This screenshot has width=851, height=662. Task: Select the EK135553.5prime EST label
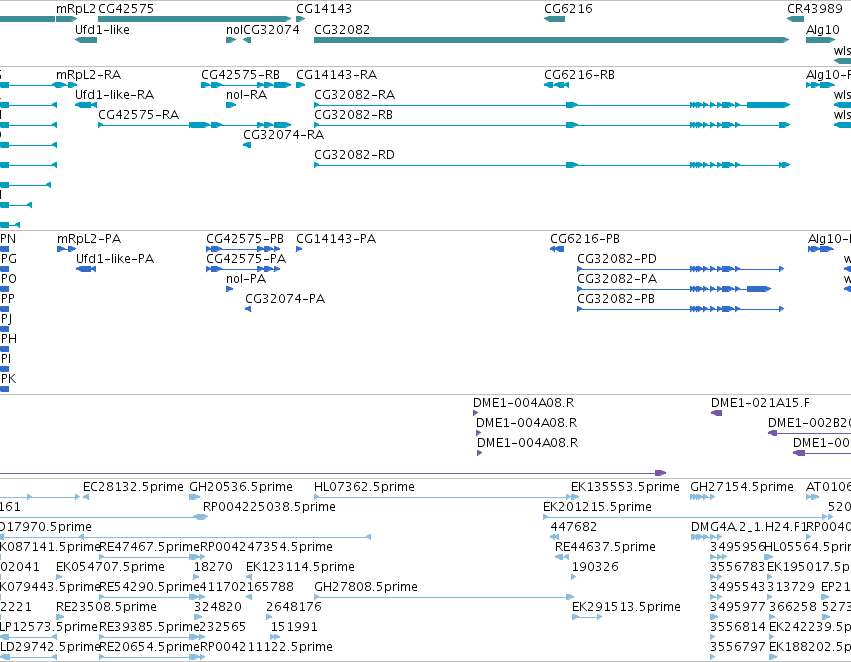625,487
